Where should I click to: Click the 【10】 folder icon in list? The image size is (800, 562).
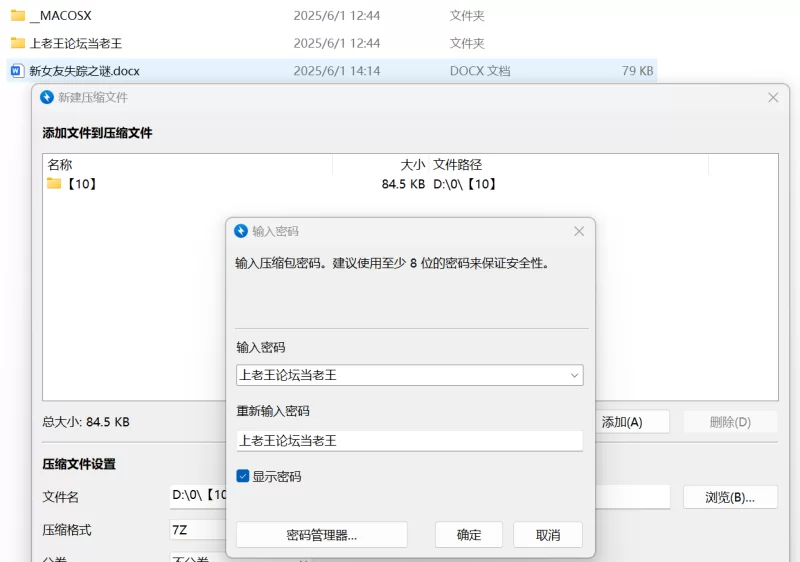tap(54, 183)
